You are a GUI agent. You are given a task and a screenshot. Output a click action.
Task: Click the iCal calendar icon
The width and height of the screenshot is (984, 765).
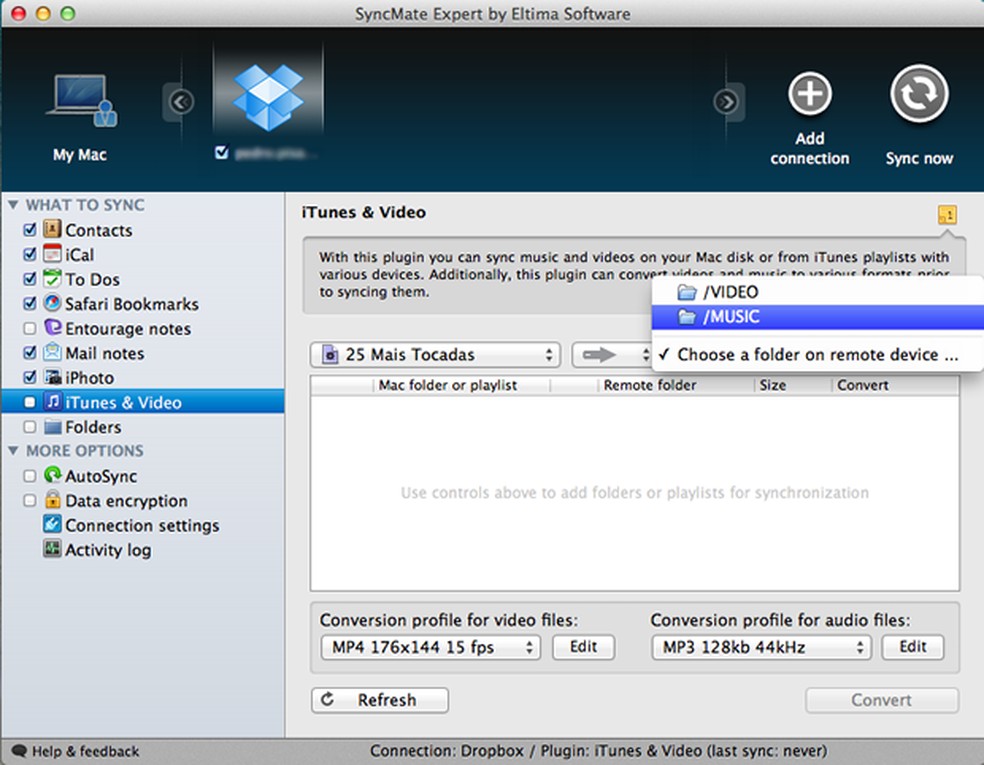[52, 254]
